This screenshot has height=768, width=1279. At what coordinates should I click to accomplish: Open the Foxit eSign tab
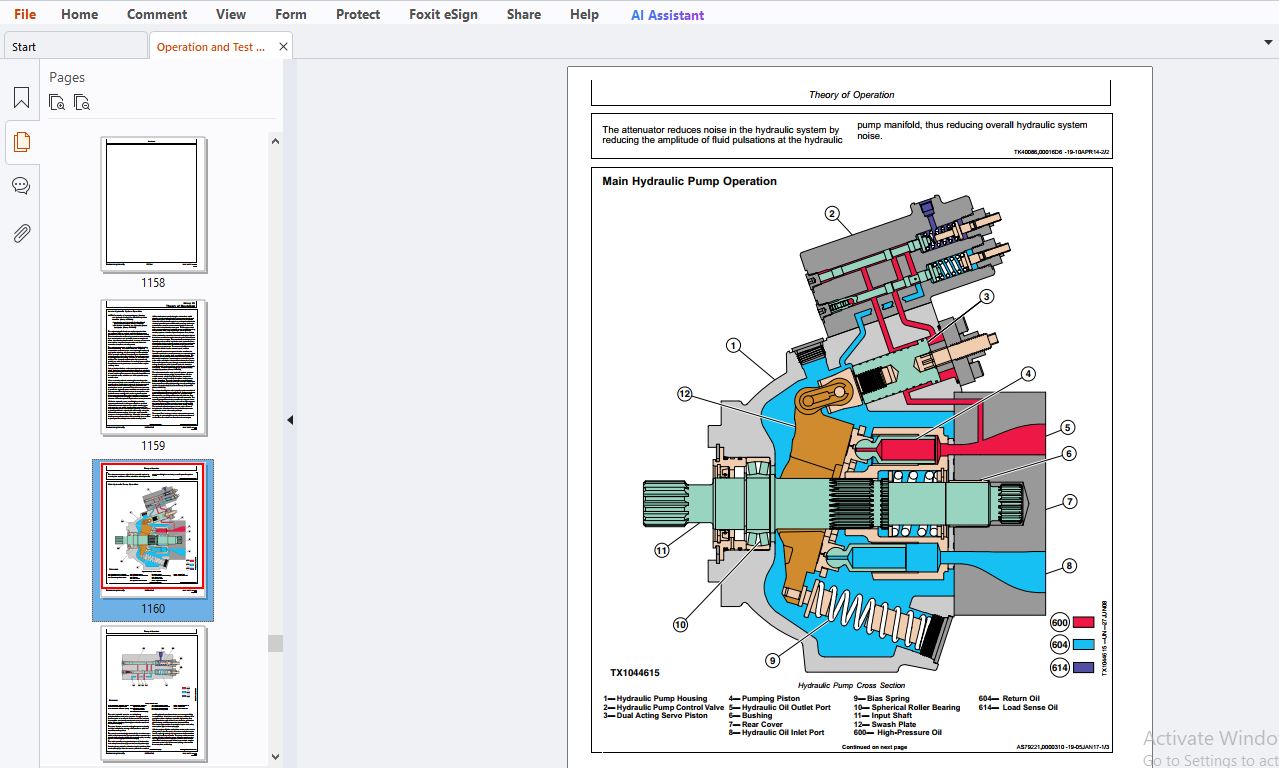point(443,14)
